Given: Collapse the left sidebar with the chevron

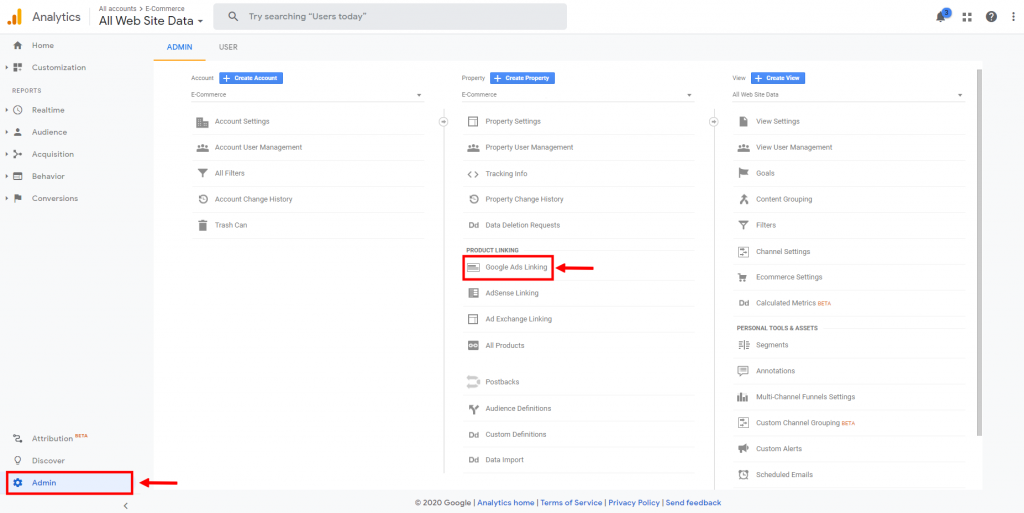Looking at the screenshot, I should coord(125,506).
